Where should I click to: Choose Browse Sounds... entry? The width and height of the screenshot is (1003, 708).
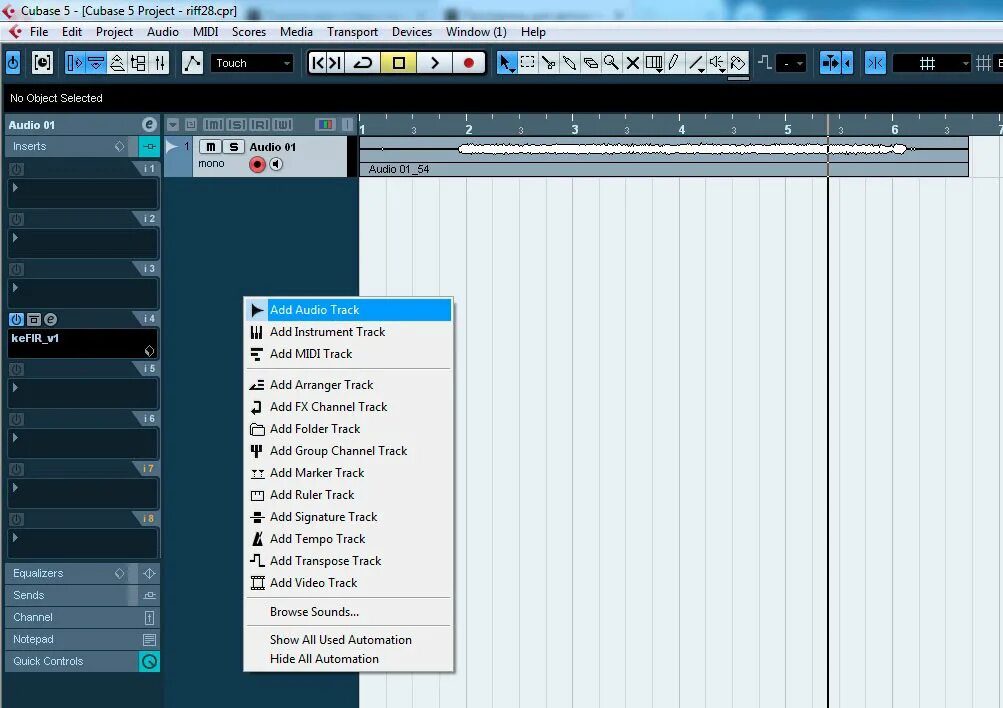[x=349, y=611]
